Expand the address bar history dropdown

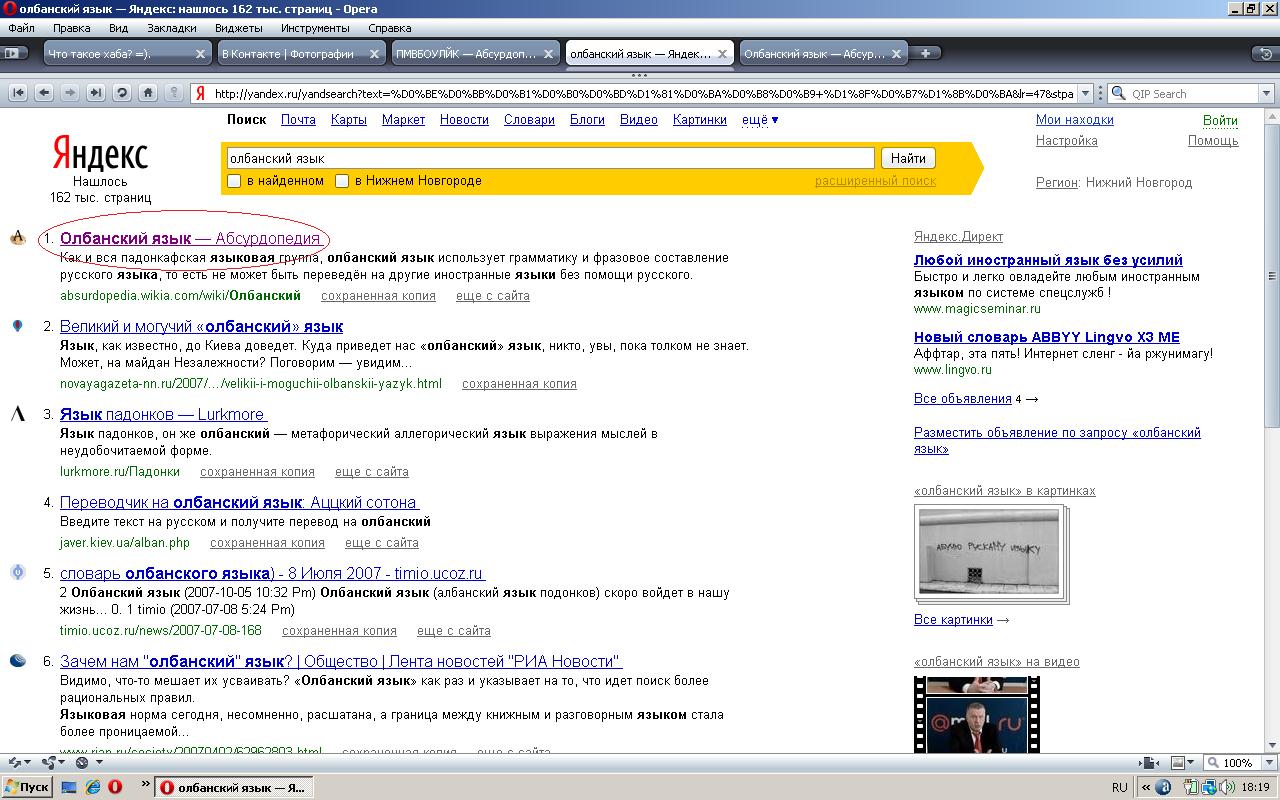pyautogui.click(x=1086, y=94)
